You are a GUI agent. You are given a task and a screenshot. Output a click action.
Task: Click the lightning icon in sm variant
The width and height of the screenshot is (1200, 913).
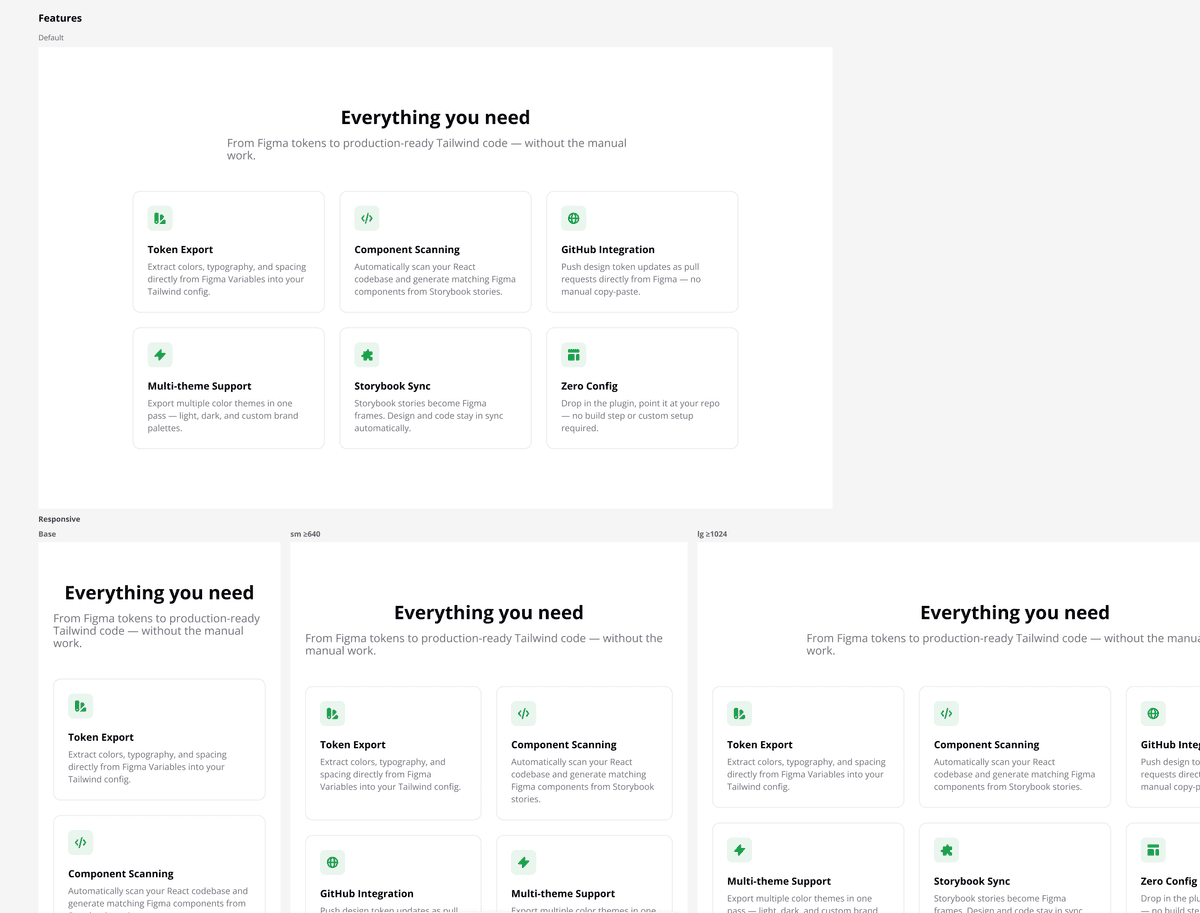click(x=523, y=862)
